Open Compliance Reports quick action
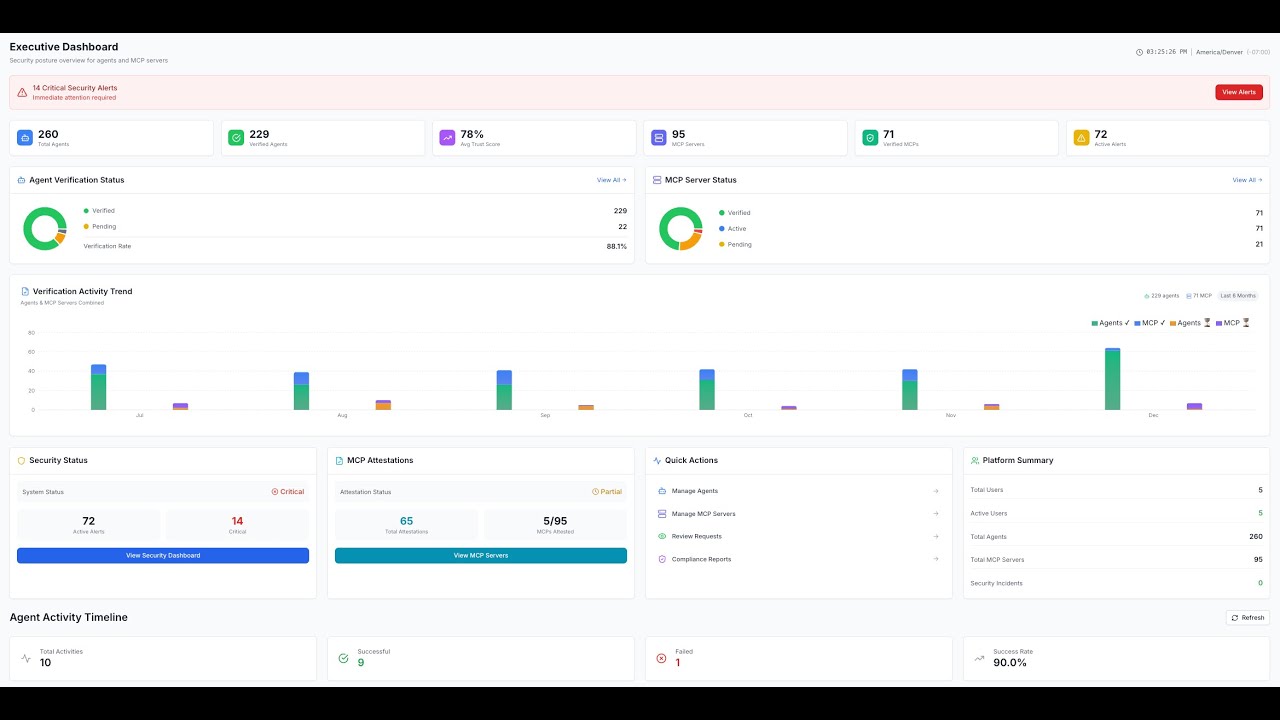This screenshot has width=1280, height=720. (x=799, y=559)
